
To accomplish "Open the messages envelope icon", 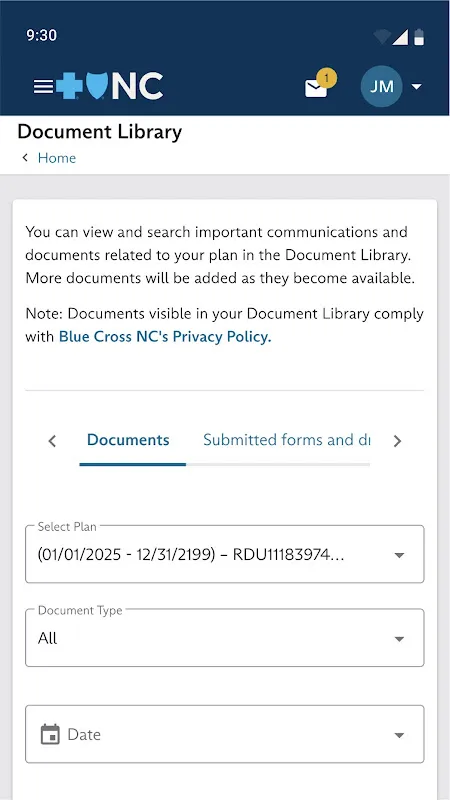I will click(x=316, y=89).
